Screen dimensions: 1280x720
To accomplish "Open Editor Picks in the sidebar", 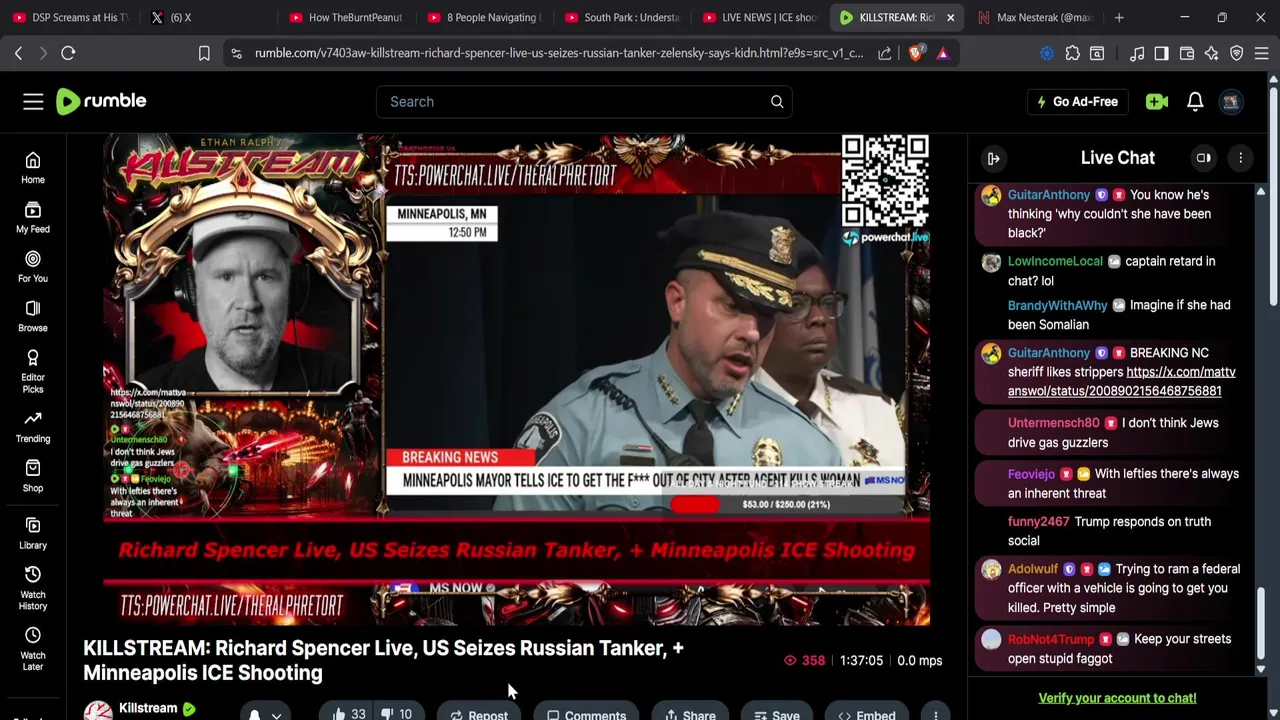I will tap(33, 371).
